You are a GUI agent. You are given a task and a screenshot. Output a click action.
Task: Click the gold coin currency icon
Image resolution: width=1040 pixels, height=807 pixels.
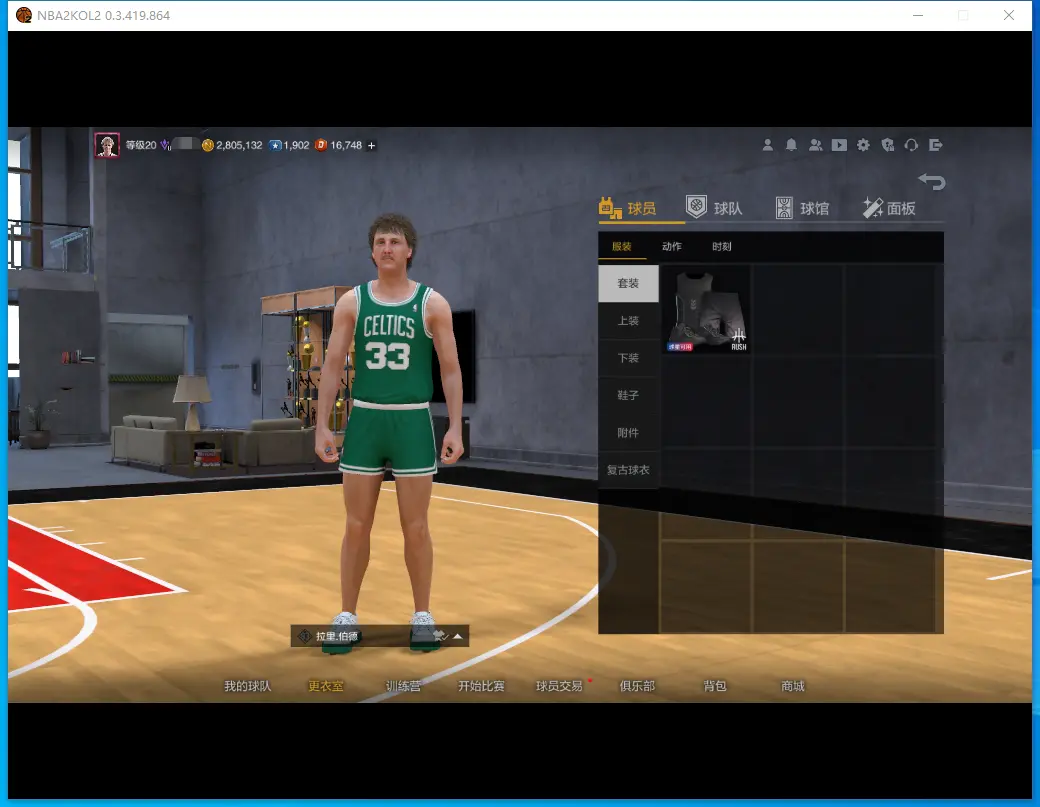[x=208, y=145]
